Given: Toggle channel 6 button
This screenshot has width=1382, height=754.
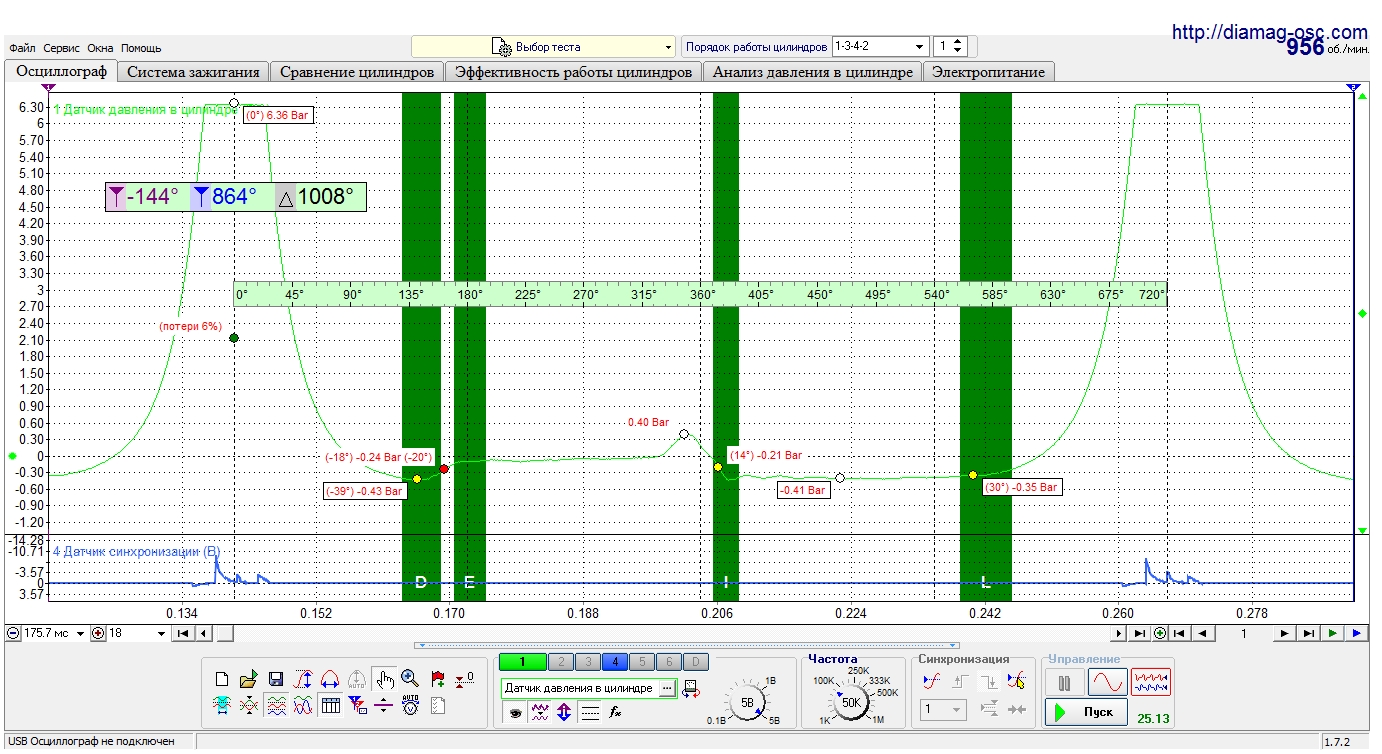Looking at the screenshot, I should click(x=670, y=662).
